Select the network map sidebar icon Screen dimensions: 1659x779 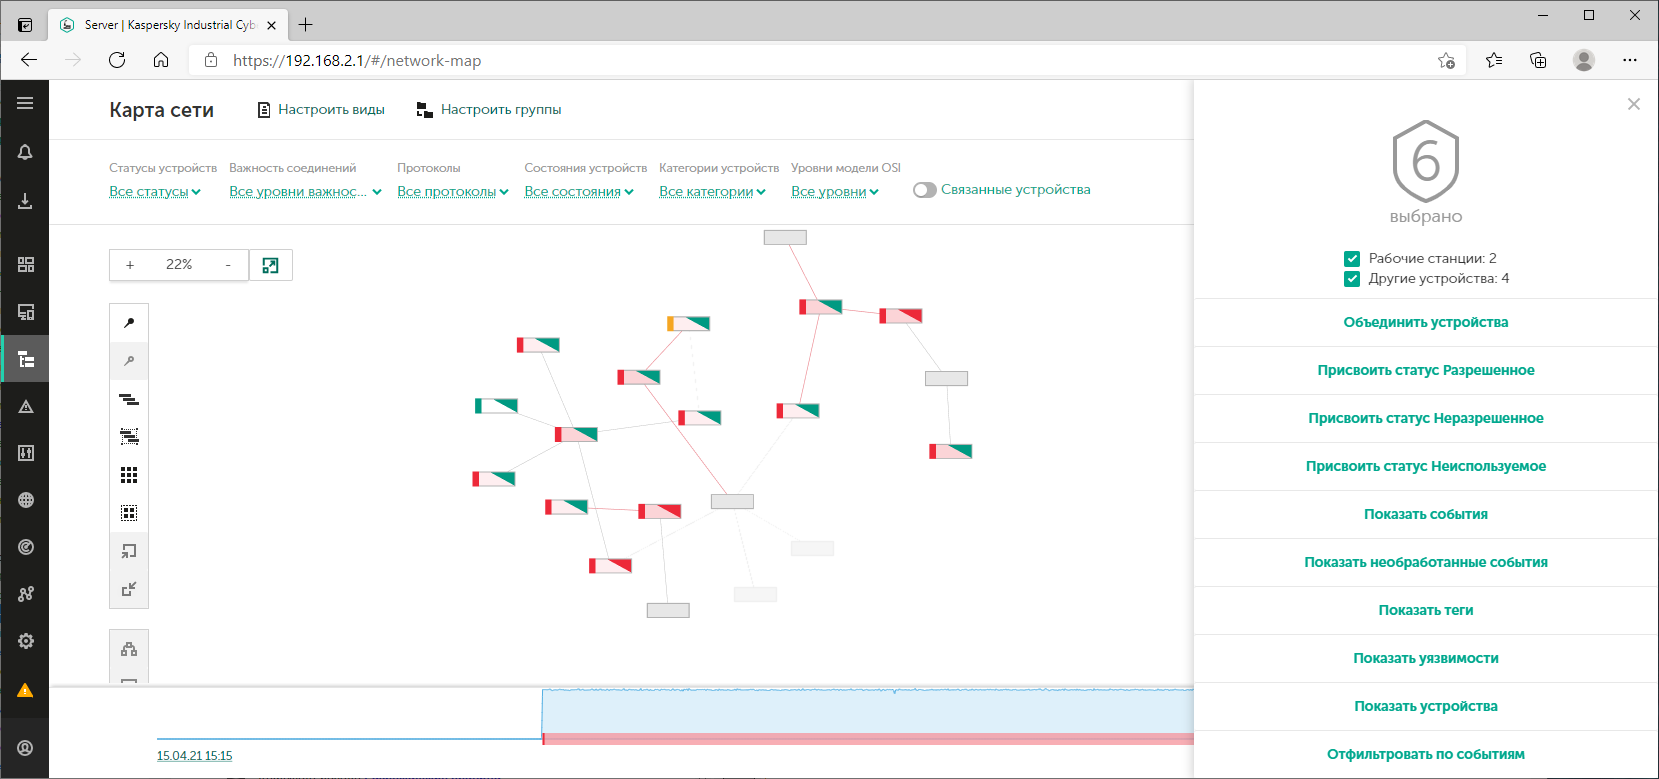point(25,359)
